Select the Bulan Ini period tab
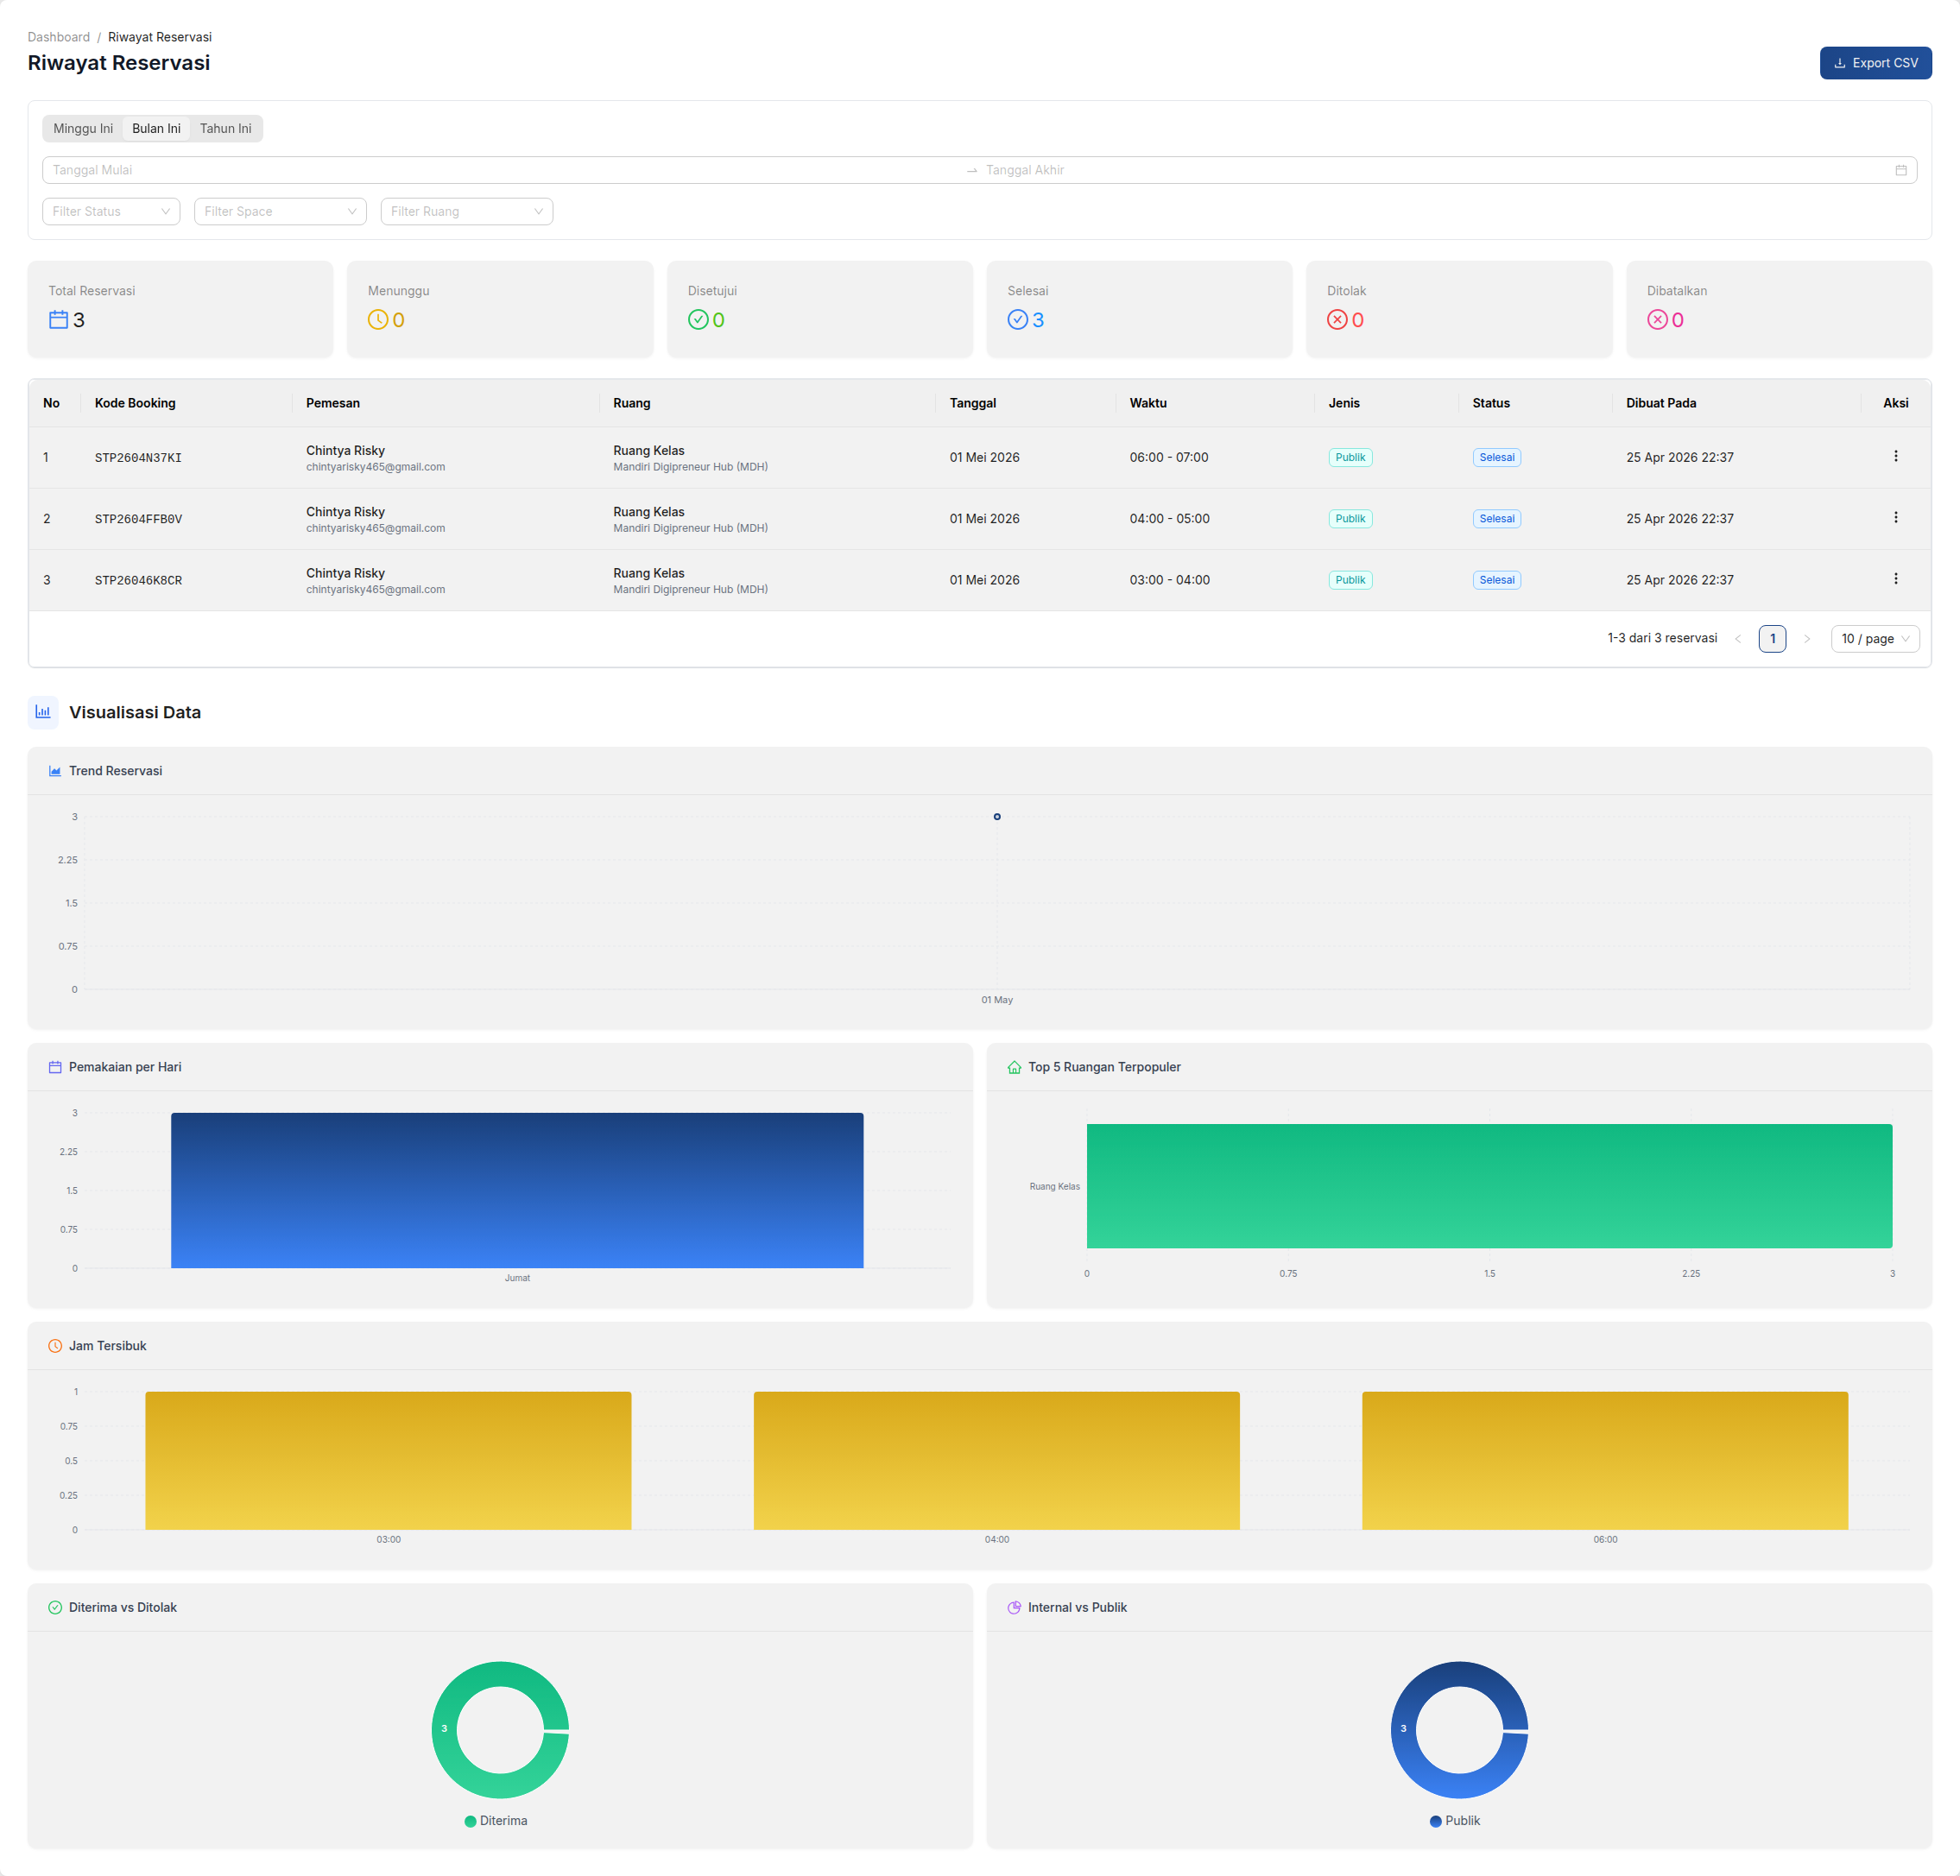The width and height of the screenshot is (1960, 1876). [156, 129]
